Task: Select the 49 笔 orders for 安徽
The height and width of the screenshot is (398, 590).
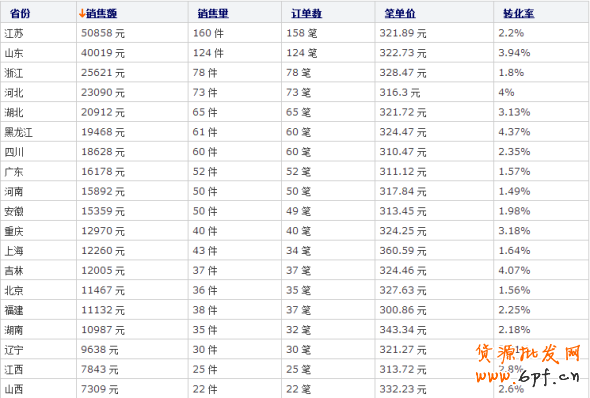Action: [298, 211]
